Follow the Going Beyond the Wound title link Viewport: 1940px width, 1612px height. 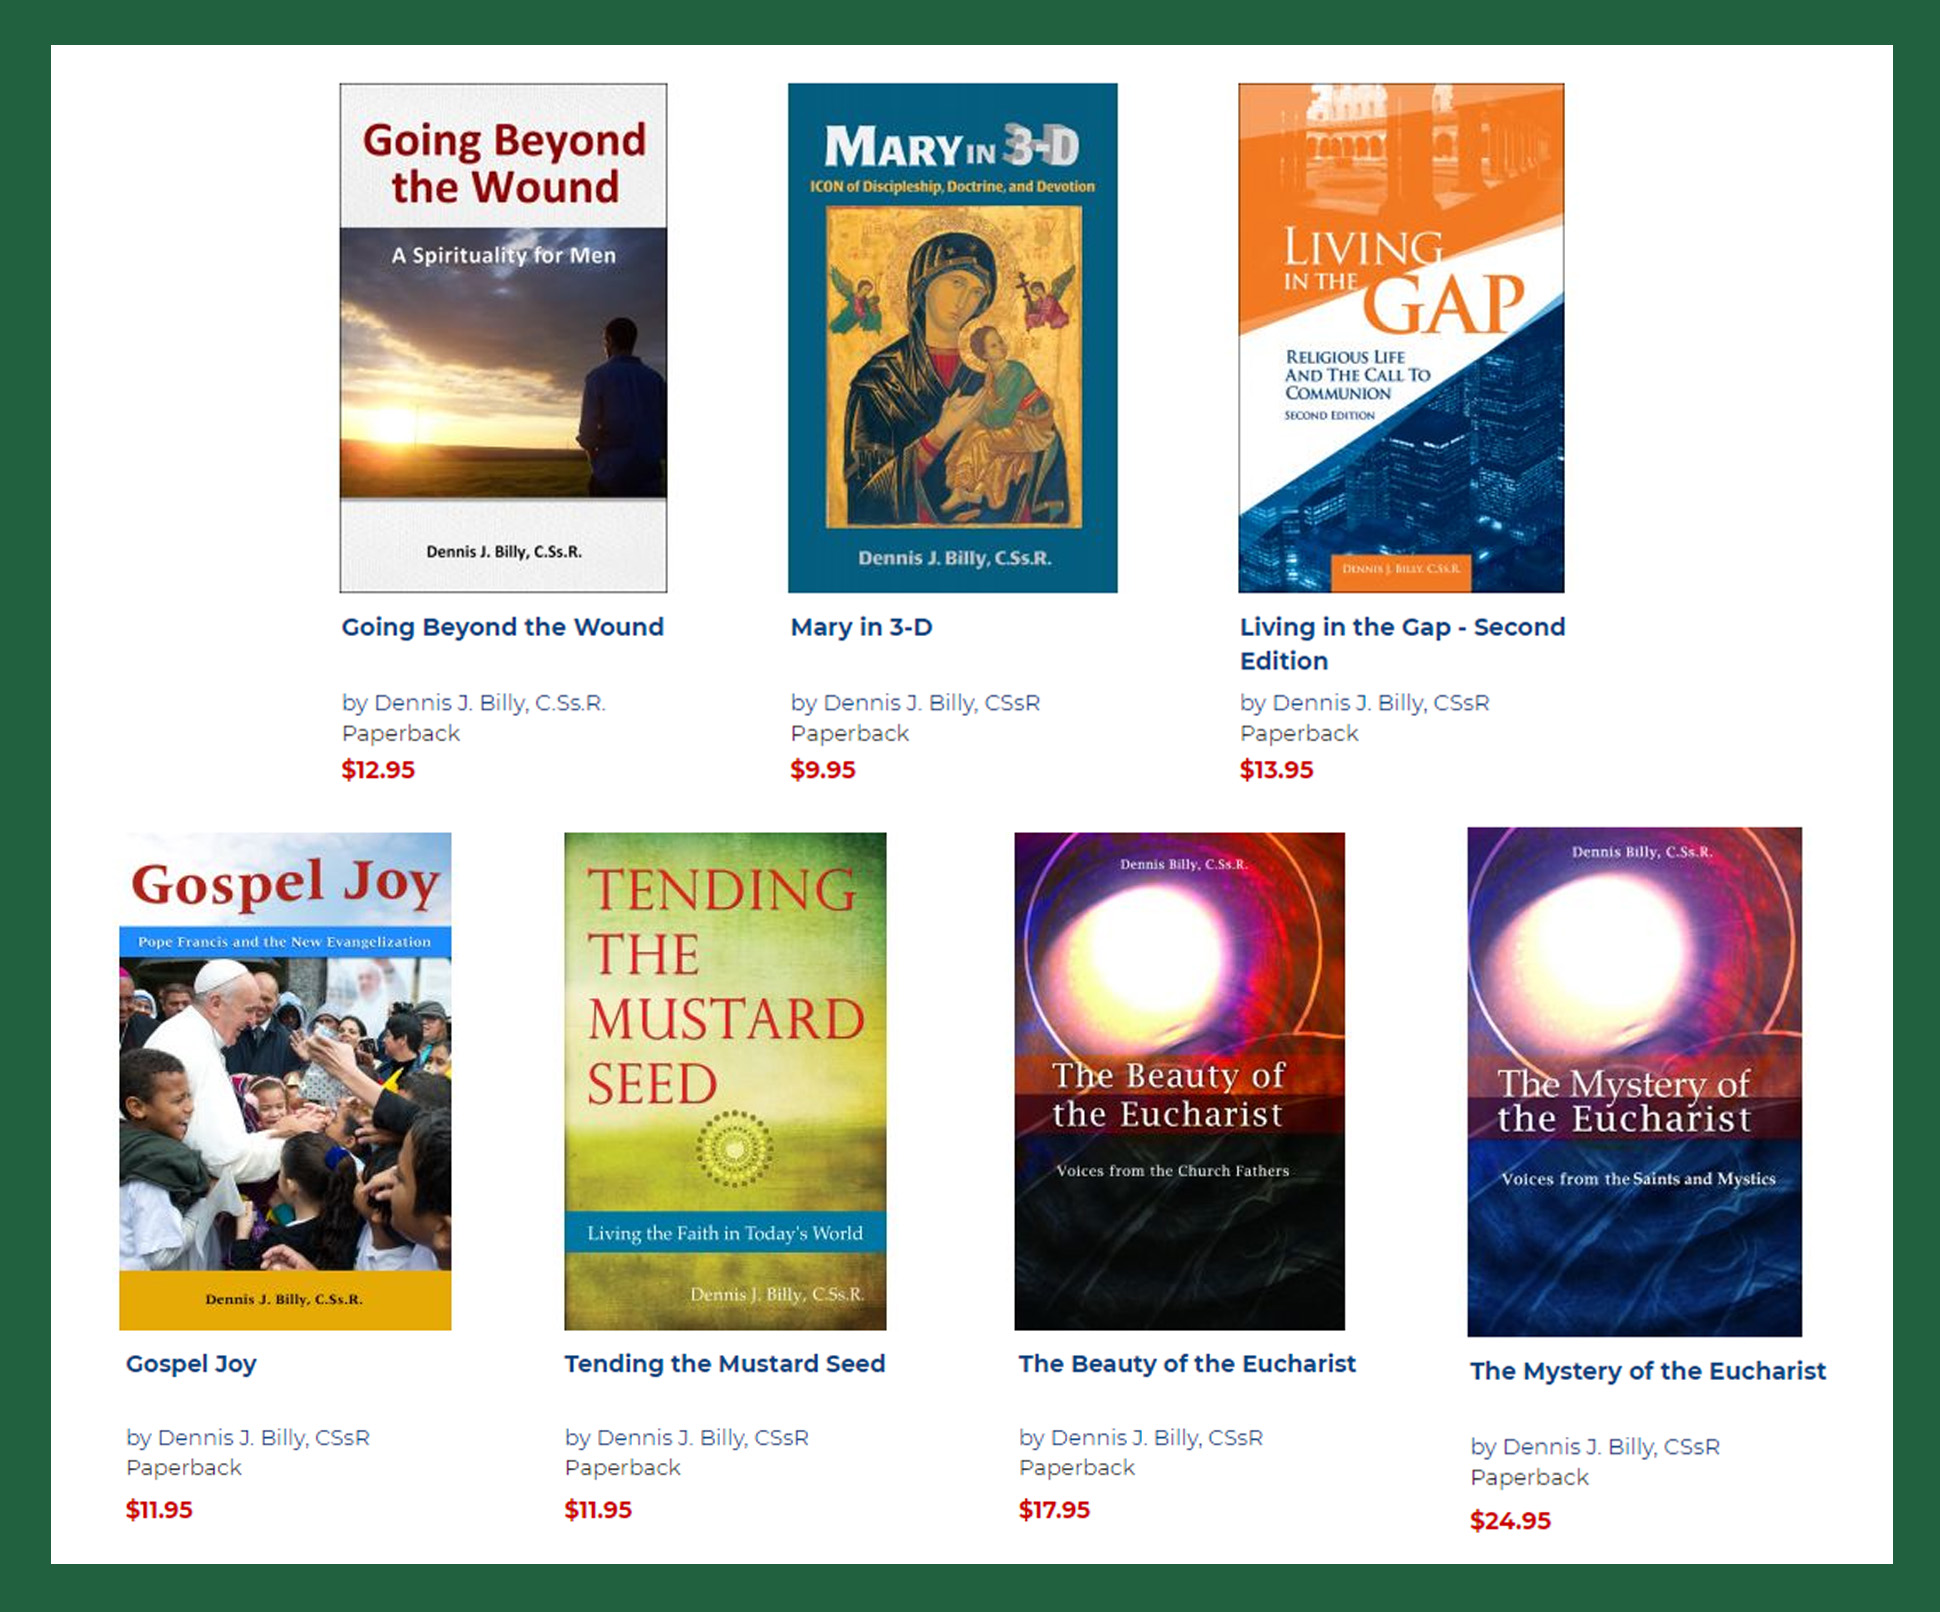502,627
